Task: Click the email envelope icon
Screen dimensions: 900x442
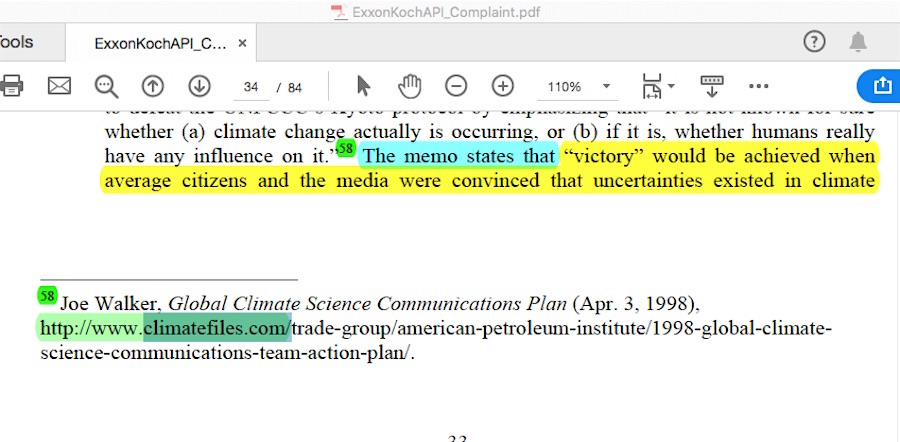Action: pyautogui.click(x=60, y=86)
